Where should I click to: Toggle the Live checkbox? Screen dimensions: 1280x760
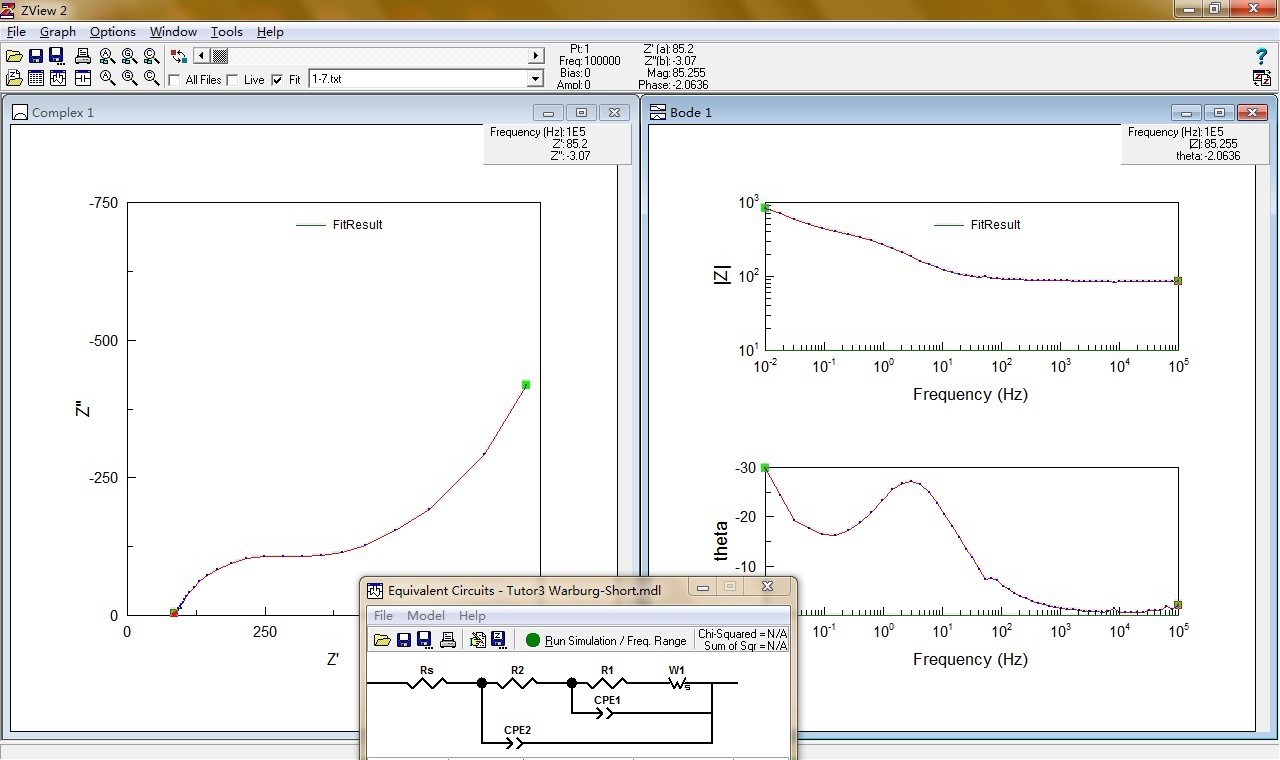[x=233, y=80]
